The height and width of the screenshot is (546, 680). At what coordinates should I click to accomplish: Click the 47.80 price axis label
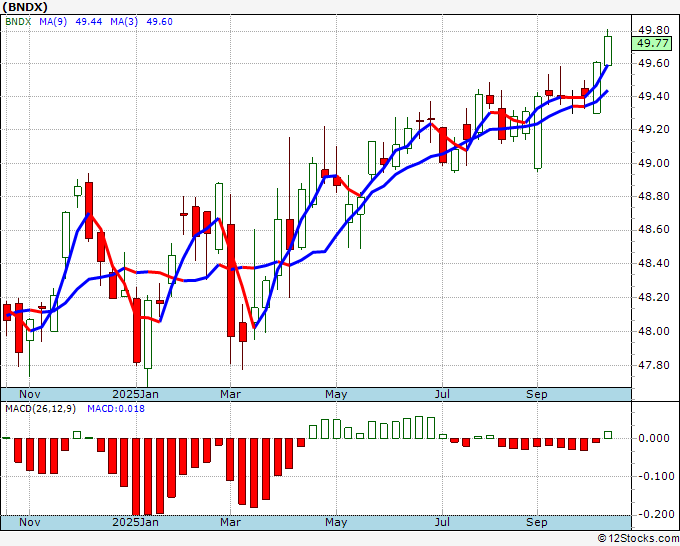pyautogui.click(x=654, y=365)
